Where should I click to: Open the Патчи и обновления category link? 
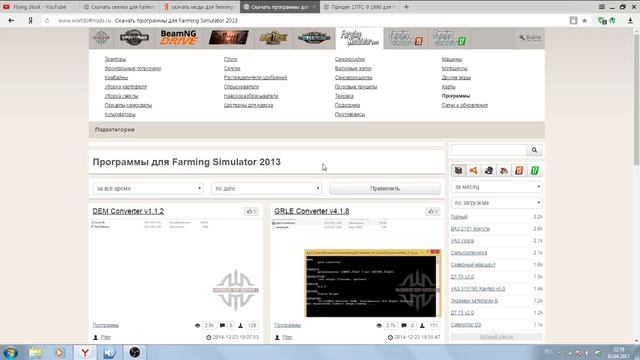click(x=464, y=105)
